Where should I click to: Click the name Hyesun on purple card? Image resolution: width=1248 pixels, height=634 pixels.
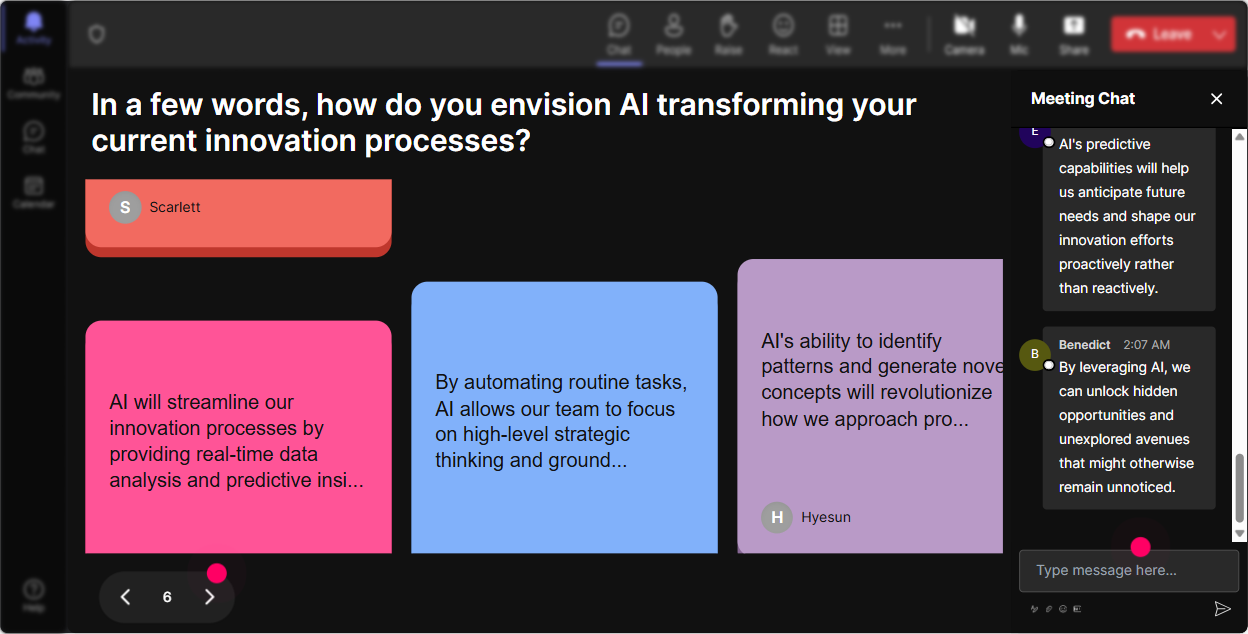pos(826,517)
